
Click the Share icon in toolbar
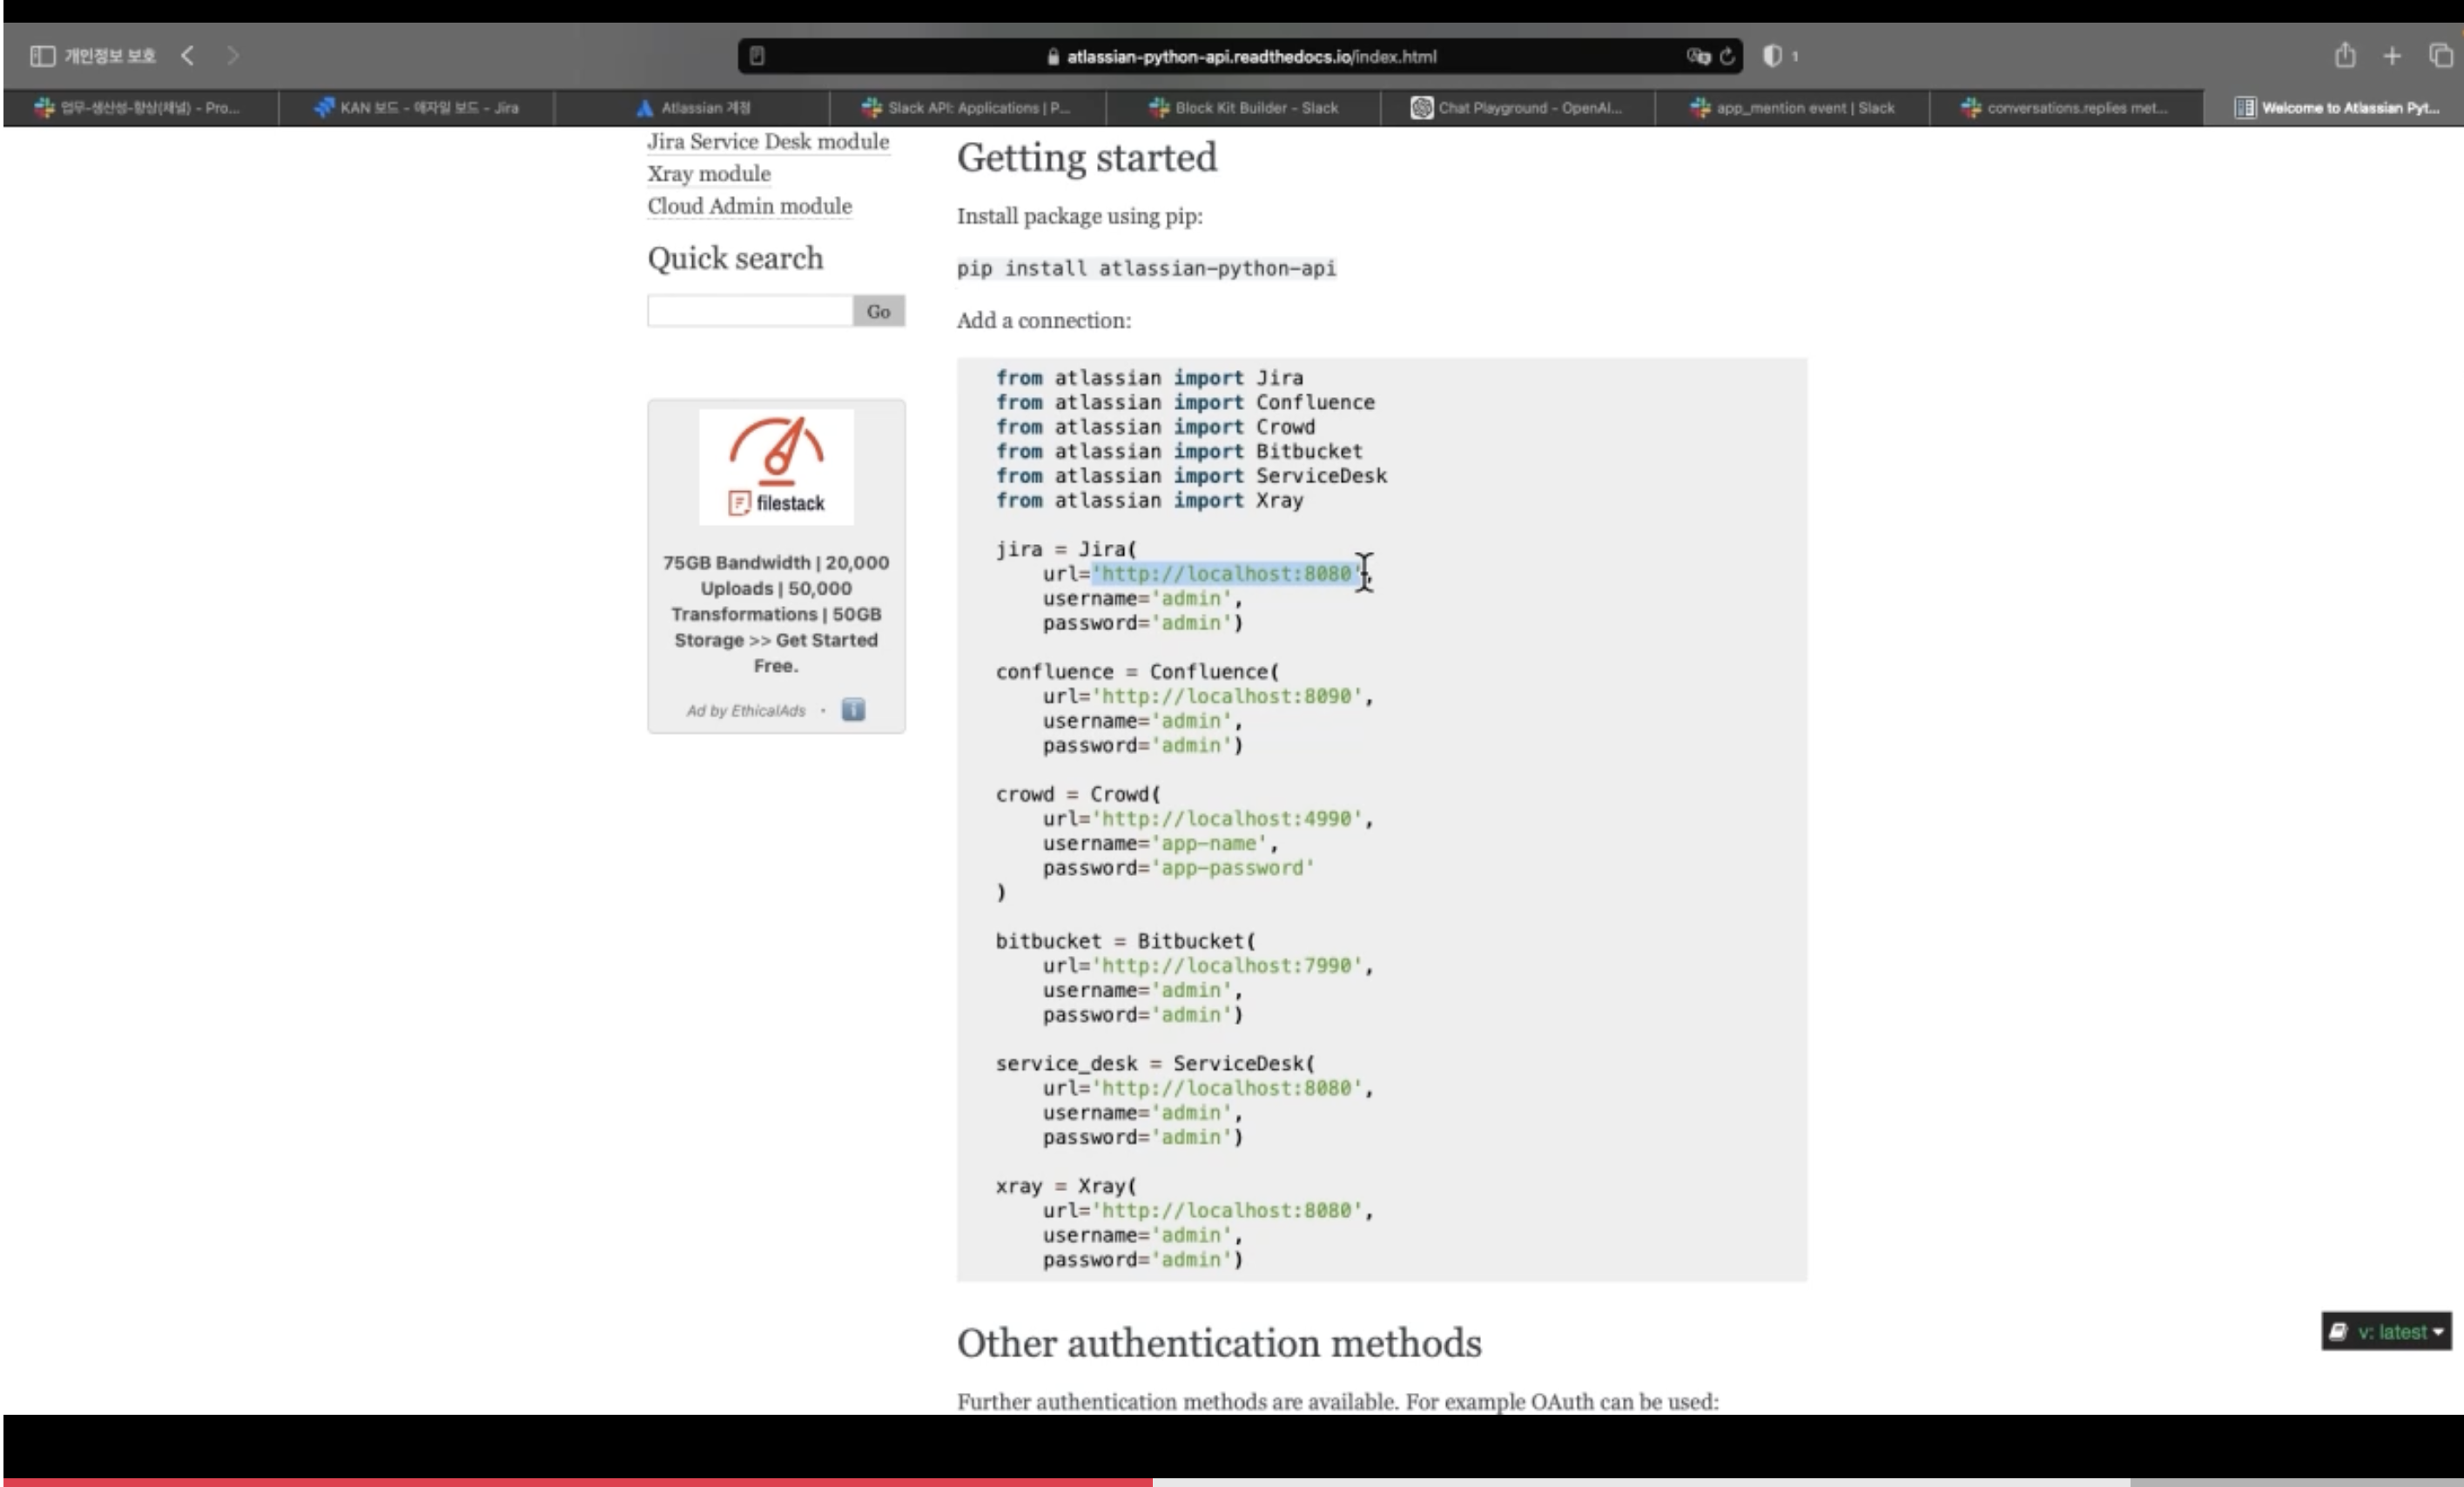(x=2345, y=56)
